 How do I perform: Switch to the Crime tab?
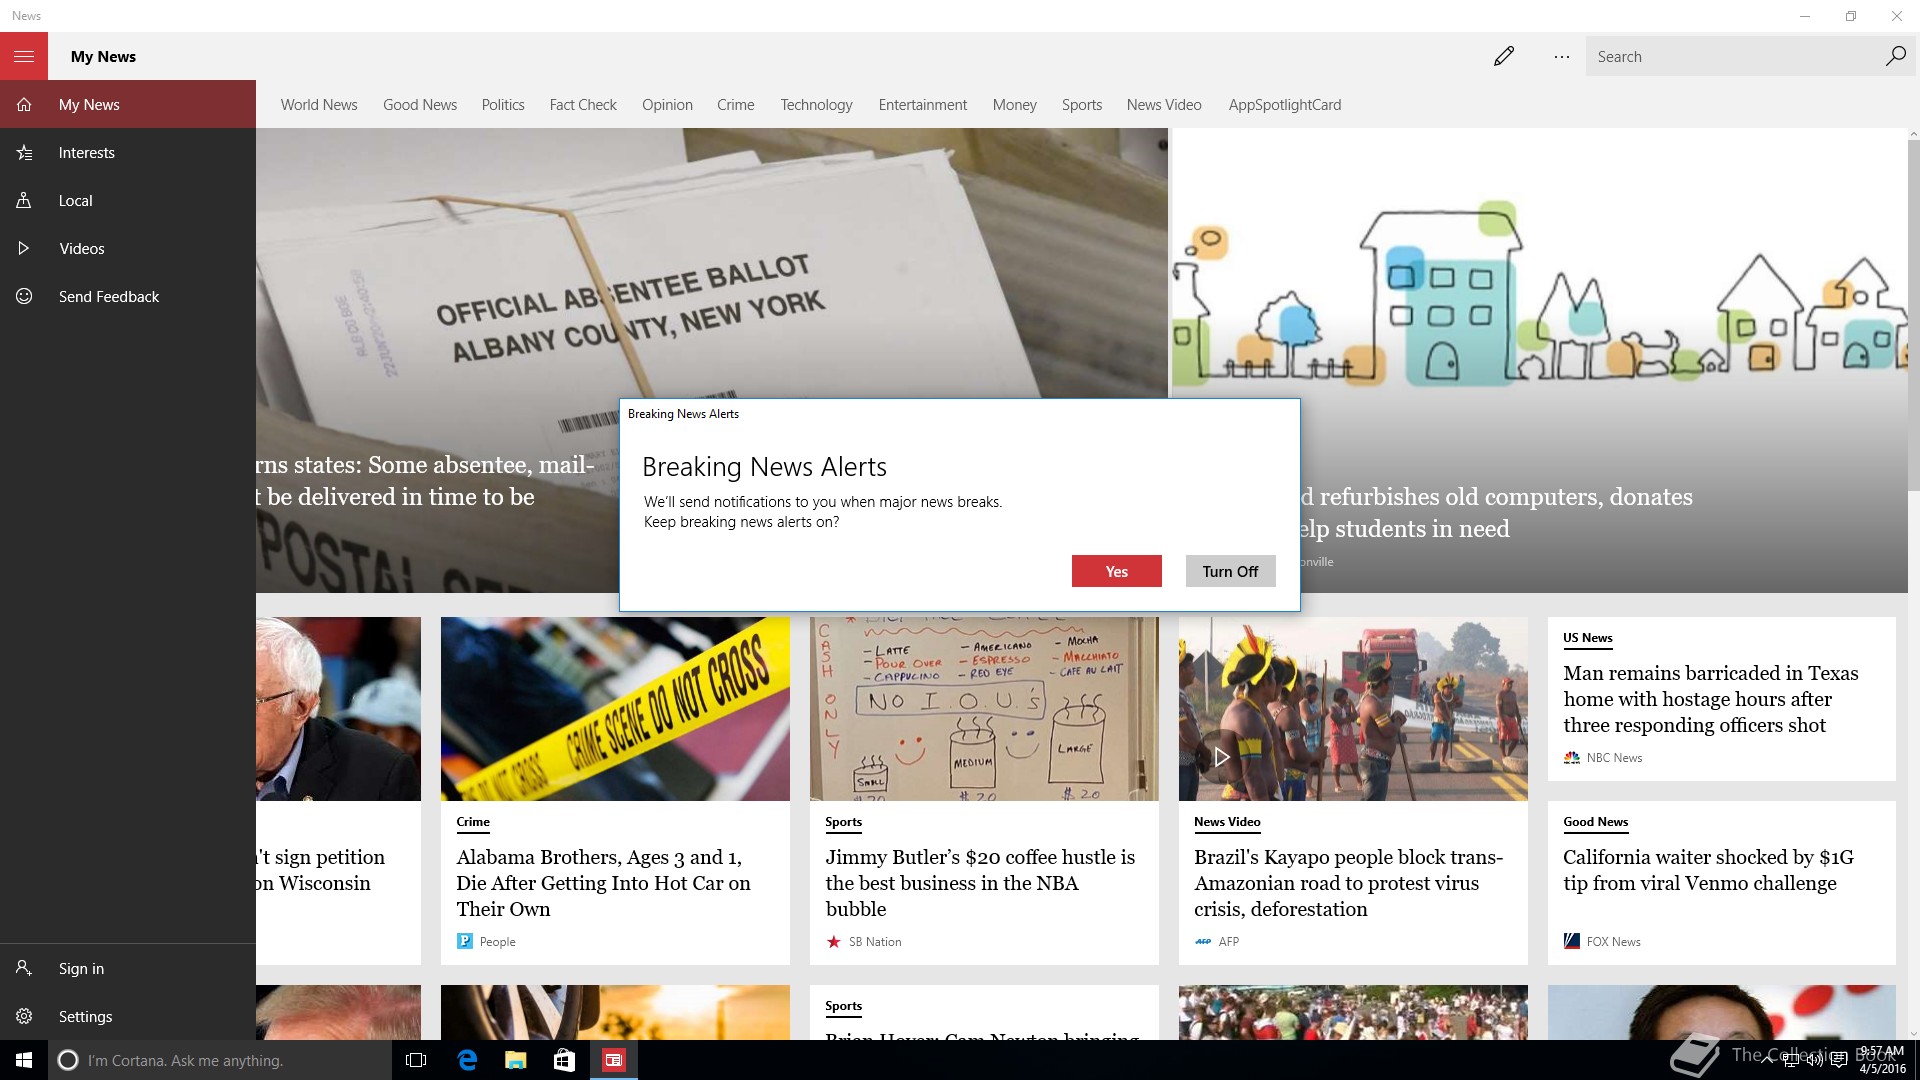[736, 104]
